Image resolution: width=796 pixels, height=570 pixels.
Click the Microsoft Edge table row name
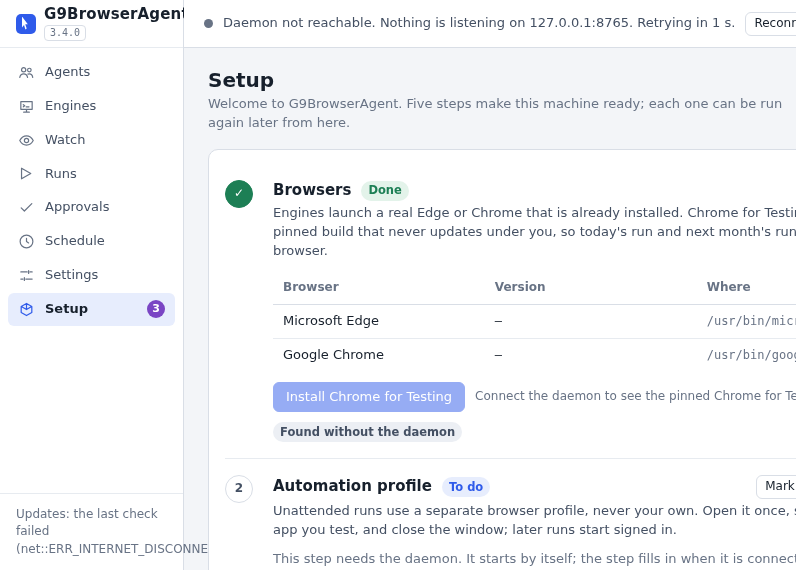coord(331,321)
